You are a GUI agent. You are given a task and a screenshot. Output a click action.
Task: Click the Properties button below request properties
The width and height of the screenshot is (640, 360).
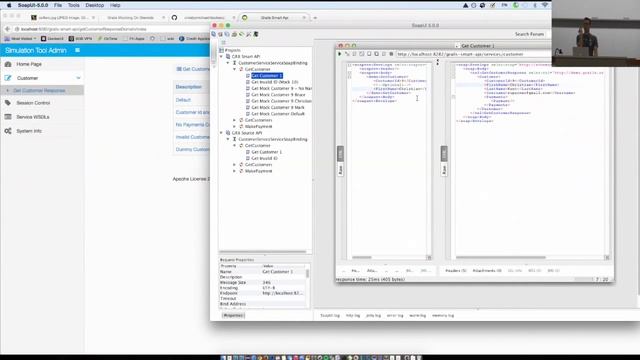(x=233, y=316)
